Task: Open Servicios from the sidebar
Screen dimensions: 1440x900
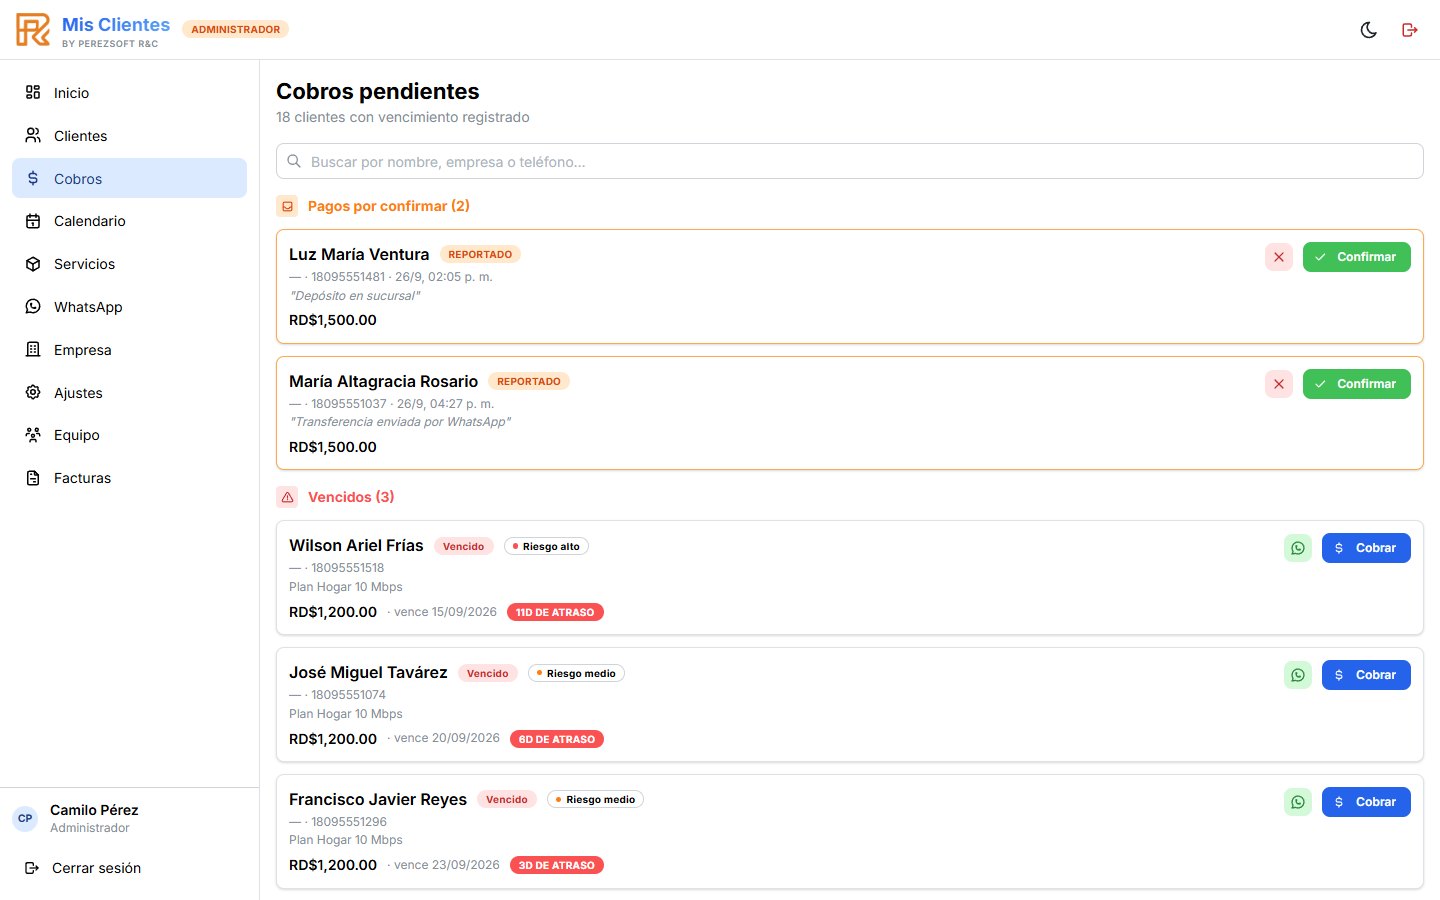Action: (129, 264)
